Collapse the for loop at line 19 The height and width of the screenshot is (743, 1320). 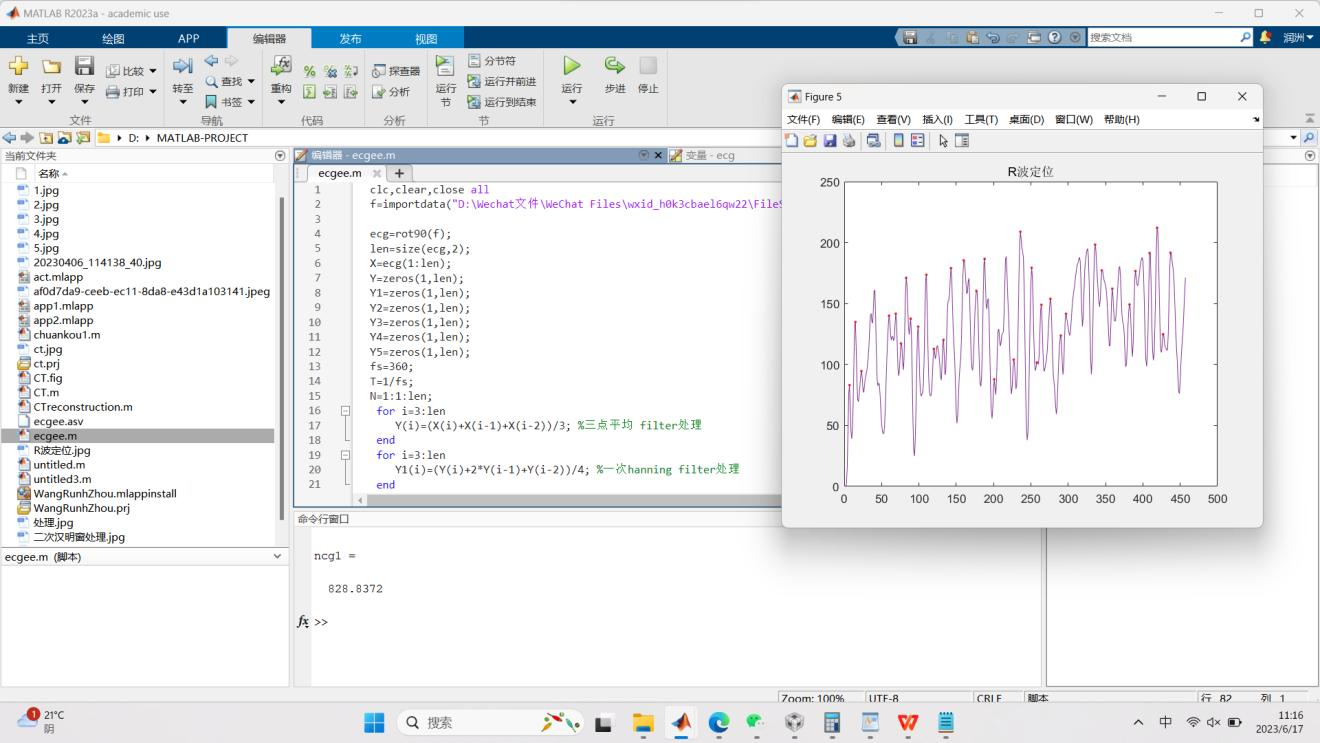tap(345, 454)
